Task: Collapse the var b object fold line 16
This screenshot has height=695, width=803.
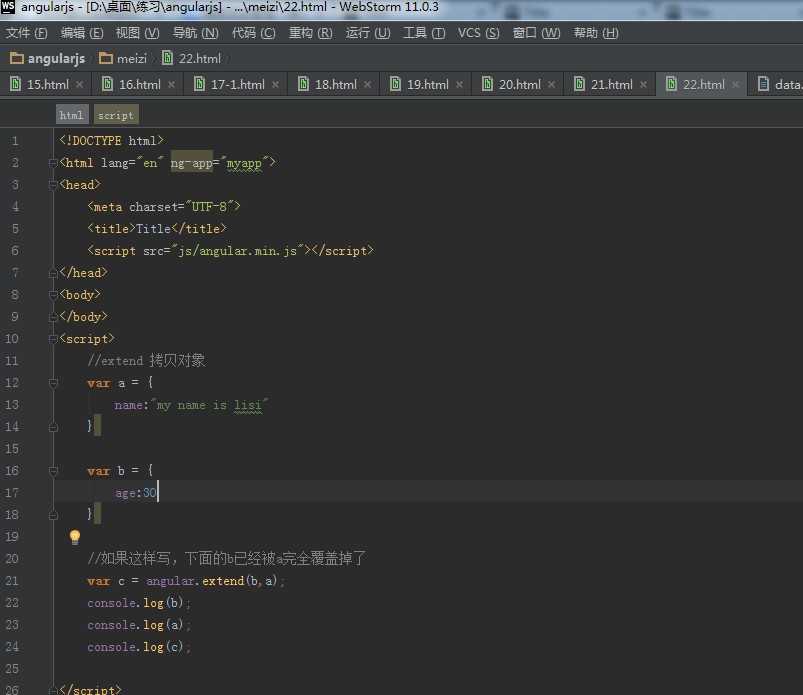Action: pyautogui.click(x=53, y=471)
